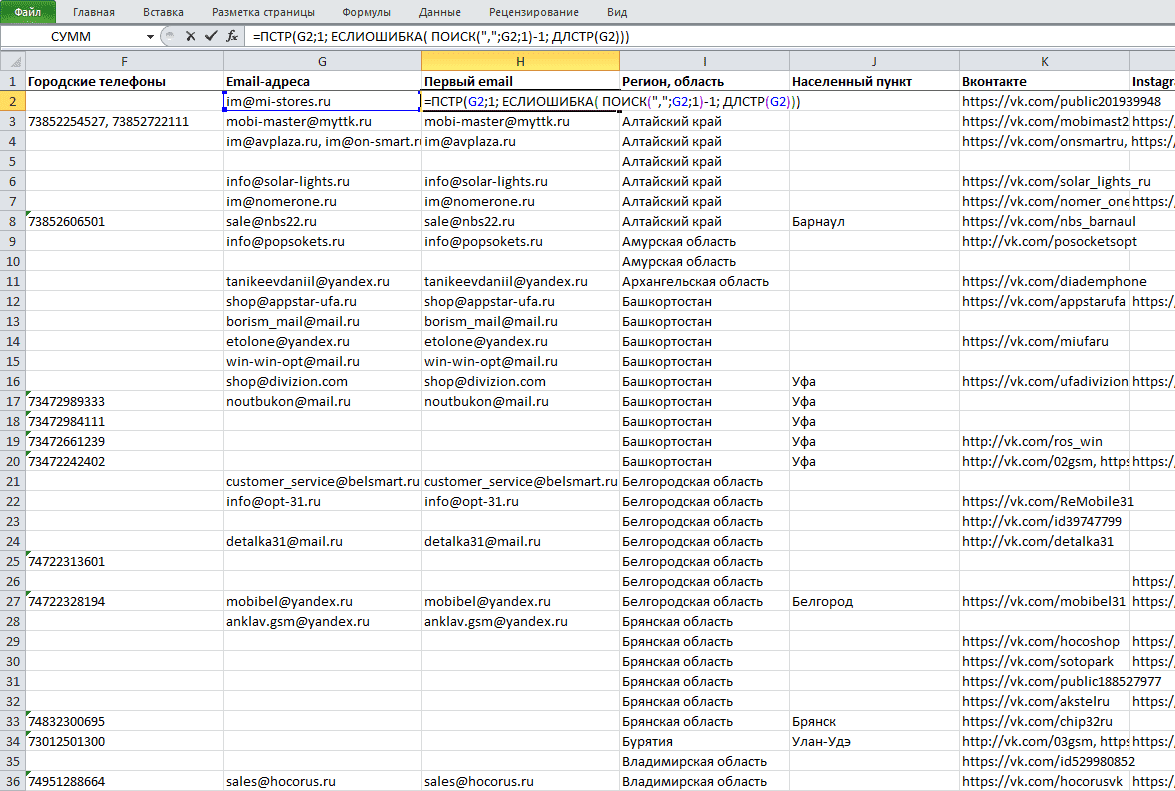This screenshot has width=1175, height=791.
Task: Open the Вставка ribbon tab
Action: click(163, 12)
